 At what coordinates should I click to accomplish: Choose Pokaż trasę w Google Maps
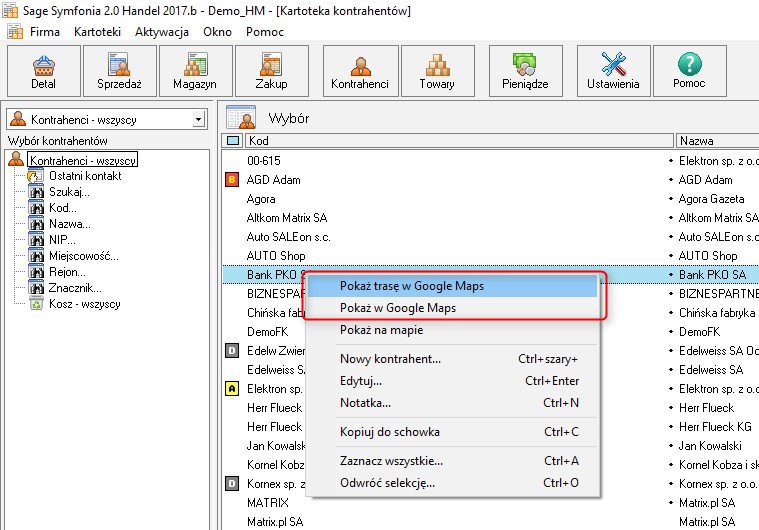453,286
